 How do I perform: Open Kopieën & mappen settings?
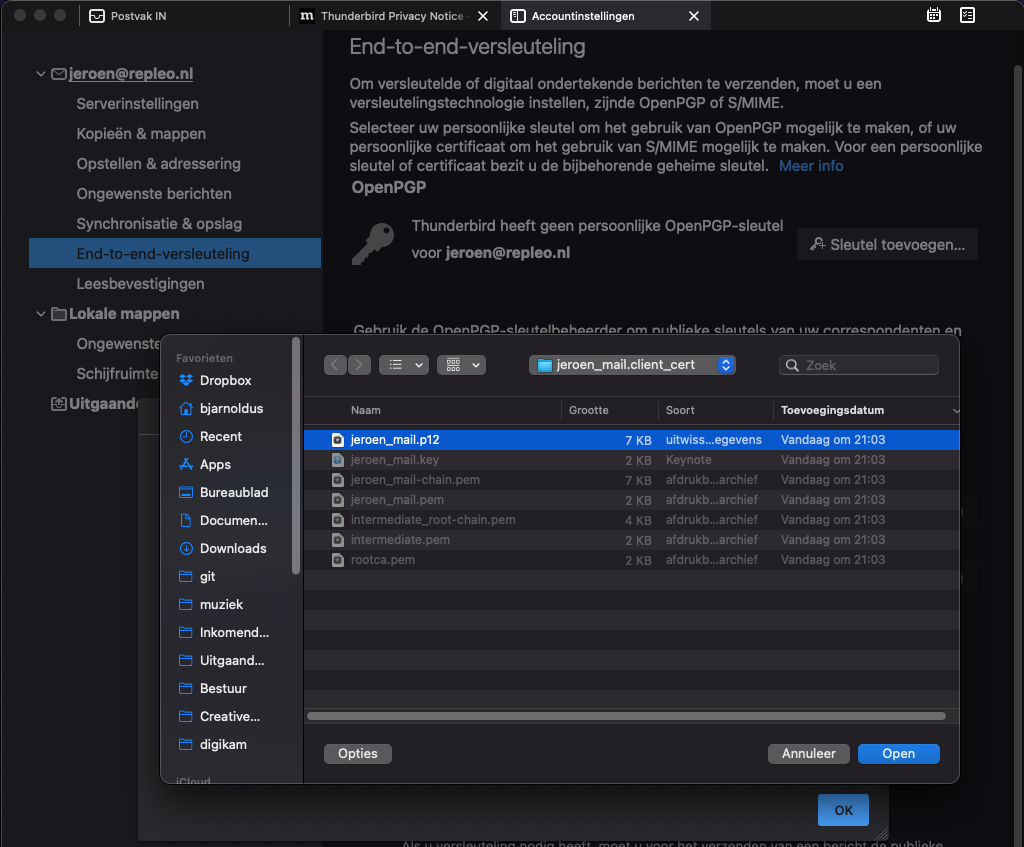point(141,134)
